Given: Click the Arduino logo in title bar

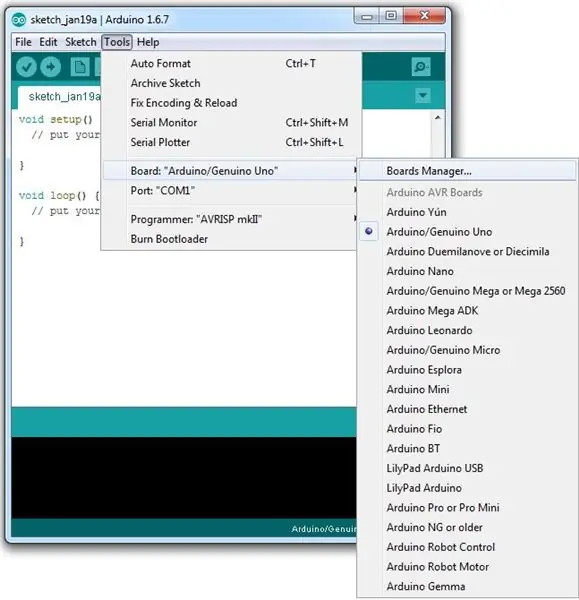Looking at the screenshot, I should [x=19, y=20].
